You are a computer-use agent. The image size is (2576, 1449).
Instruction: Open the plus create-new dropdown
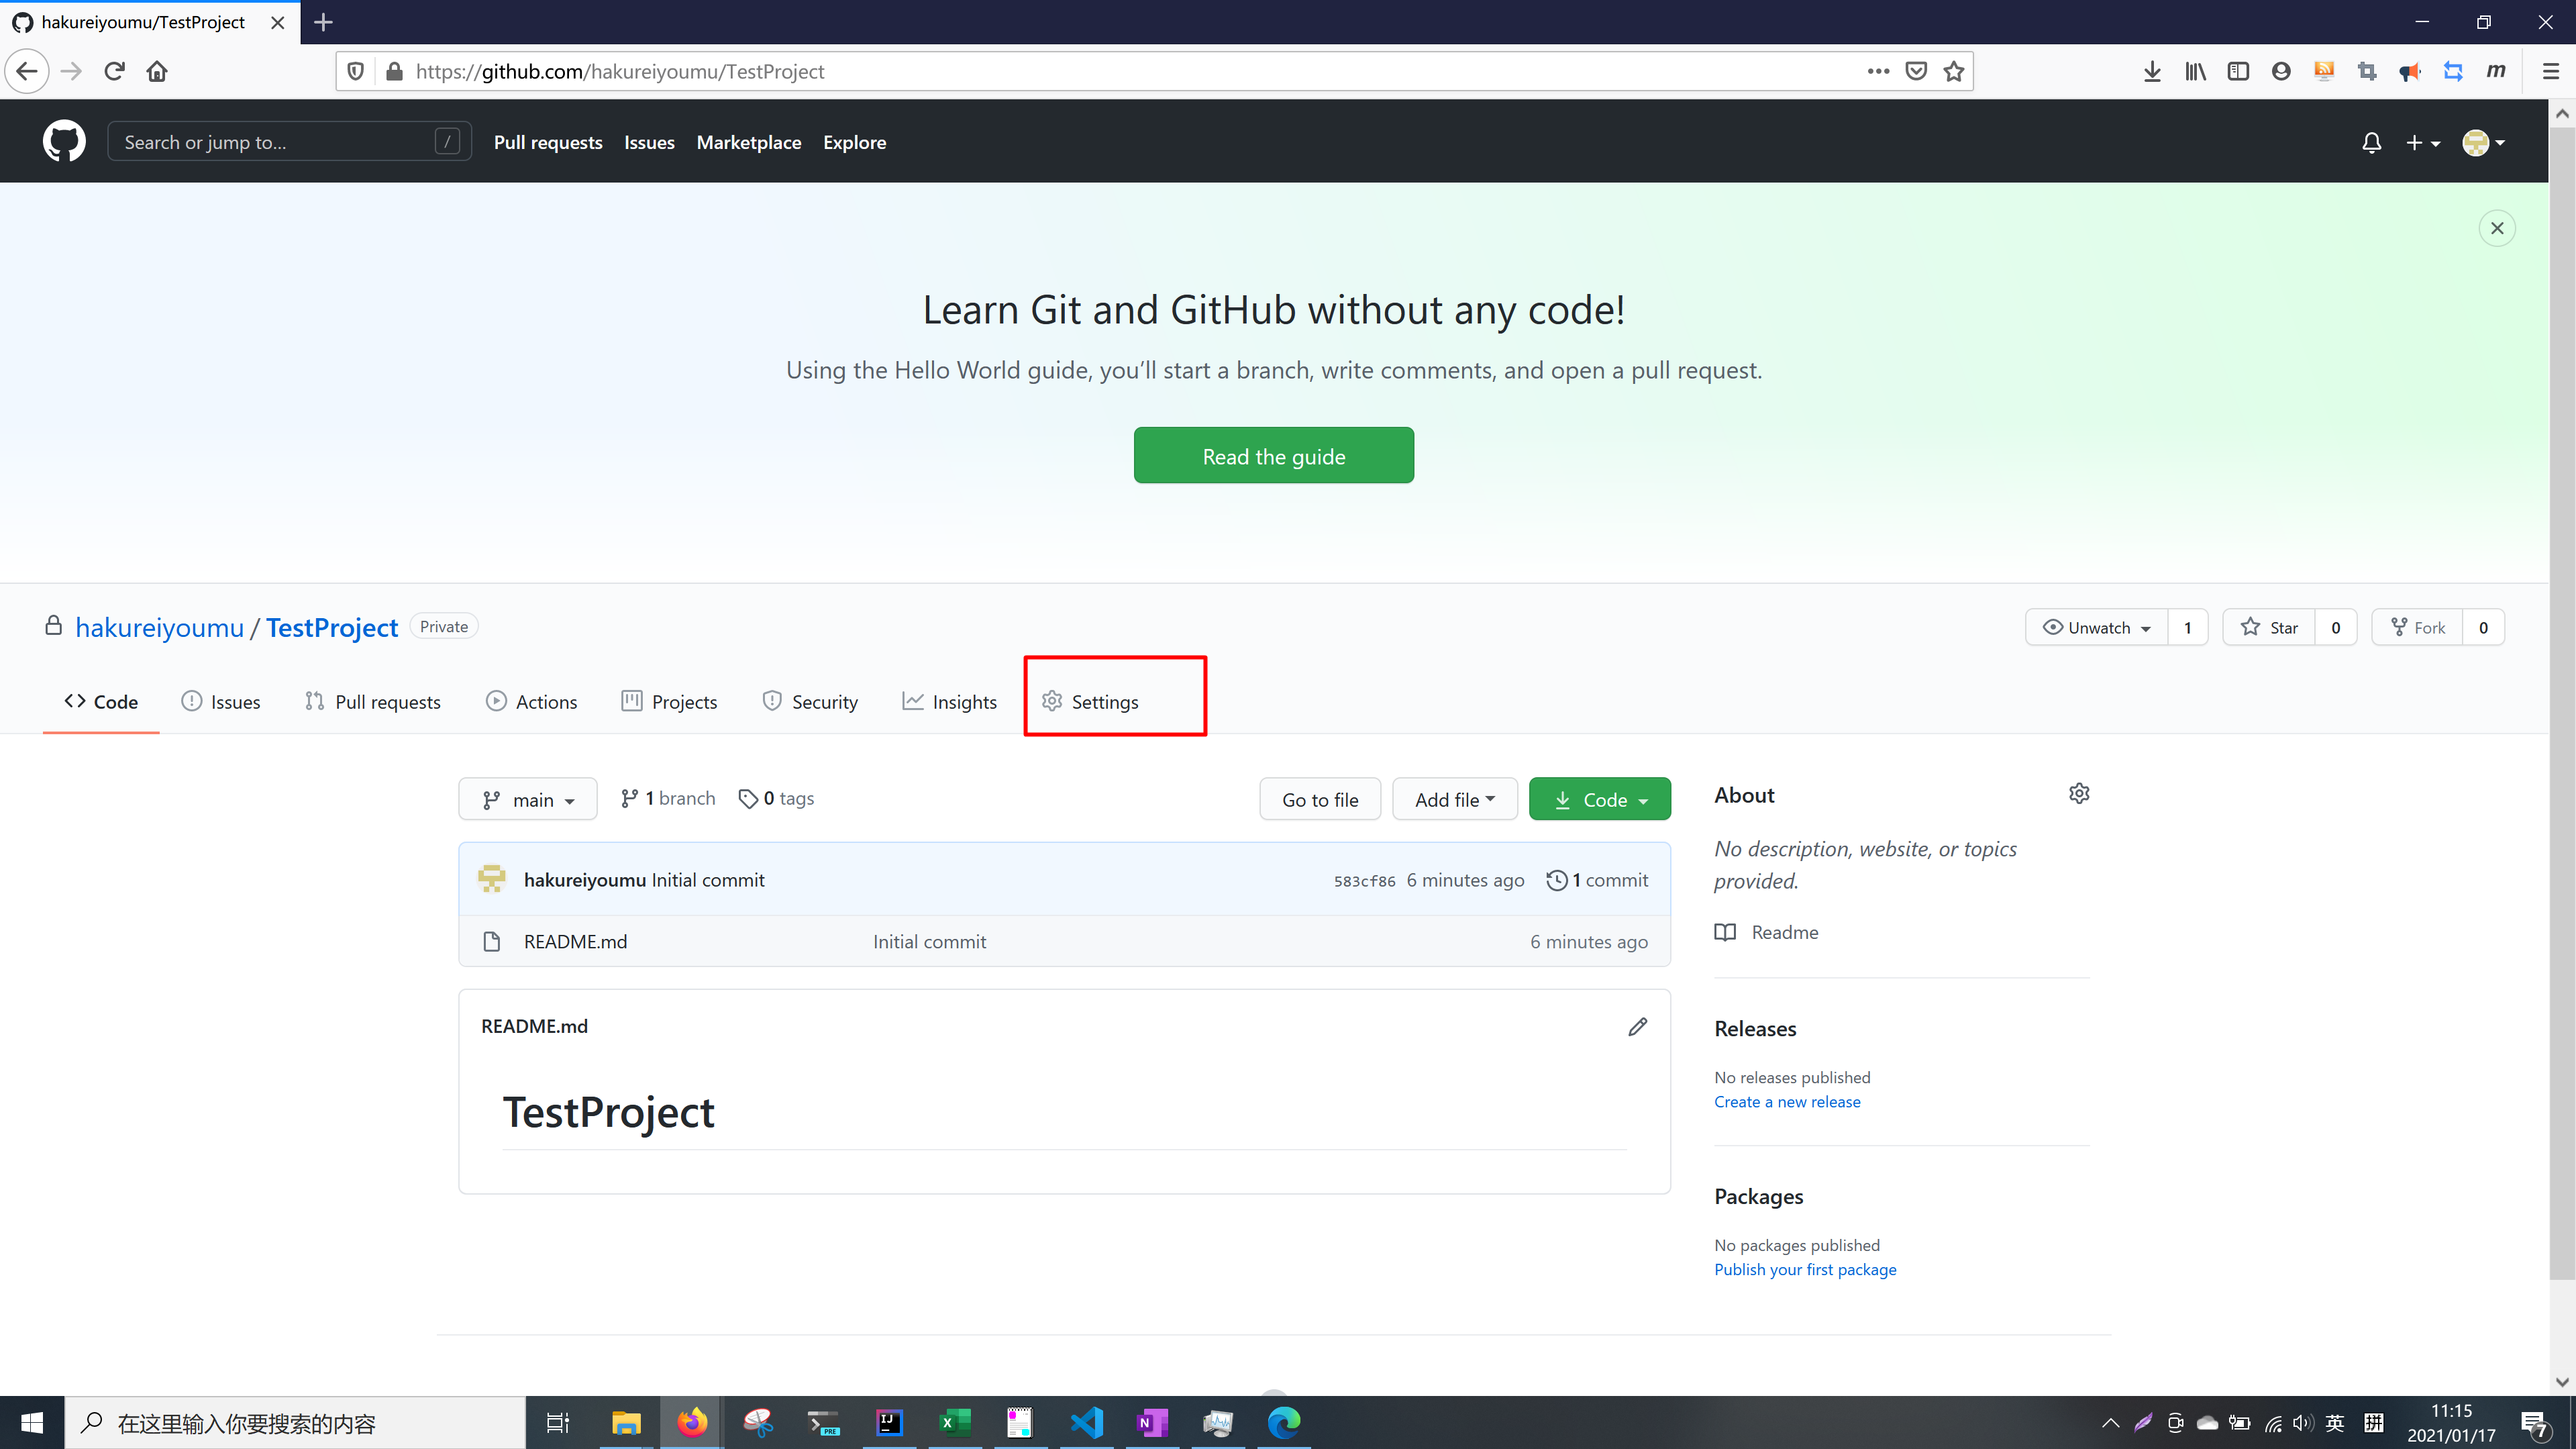click(2423, 143)
